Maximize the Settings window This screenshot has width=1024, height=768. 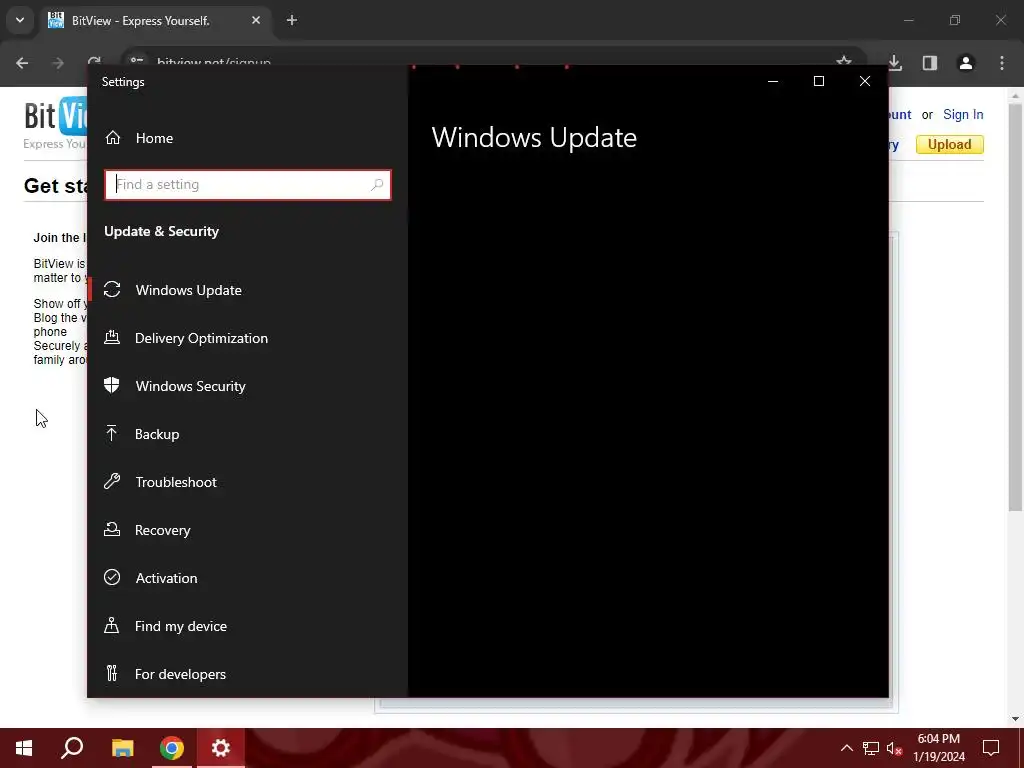coord(819,81)
